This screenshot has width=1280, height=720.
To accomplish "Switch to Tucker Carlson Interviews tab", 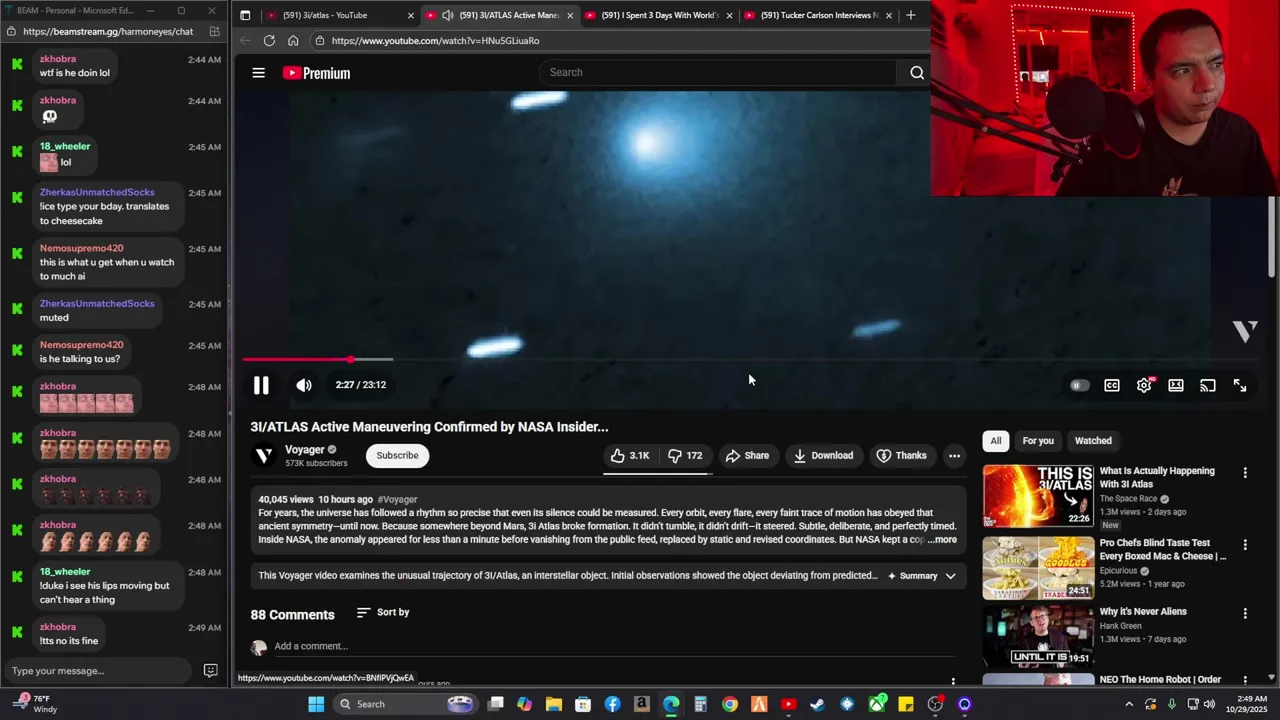I will coord(820,15).
